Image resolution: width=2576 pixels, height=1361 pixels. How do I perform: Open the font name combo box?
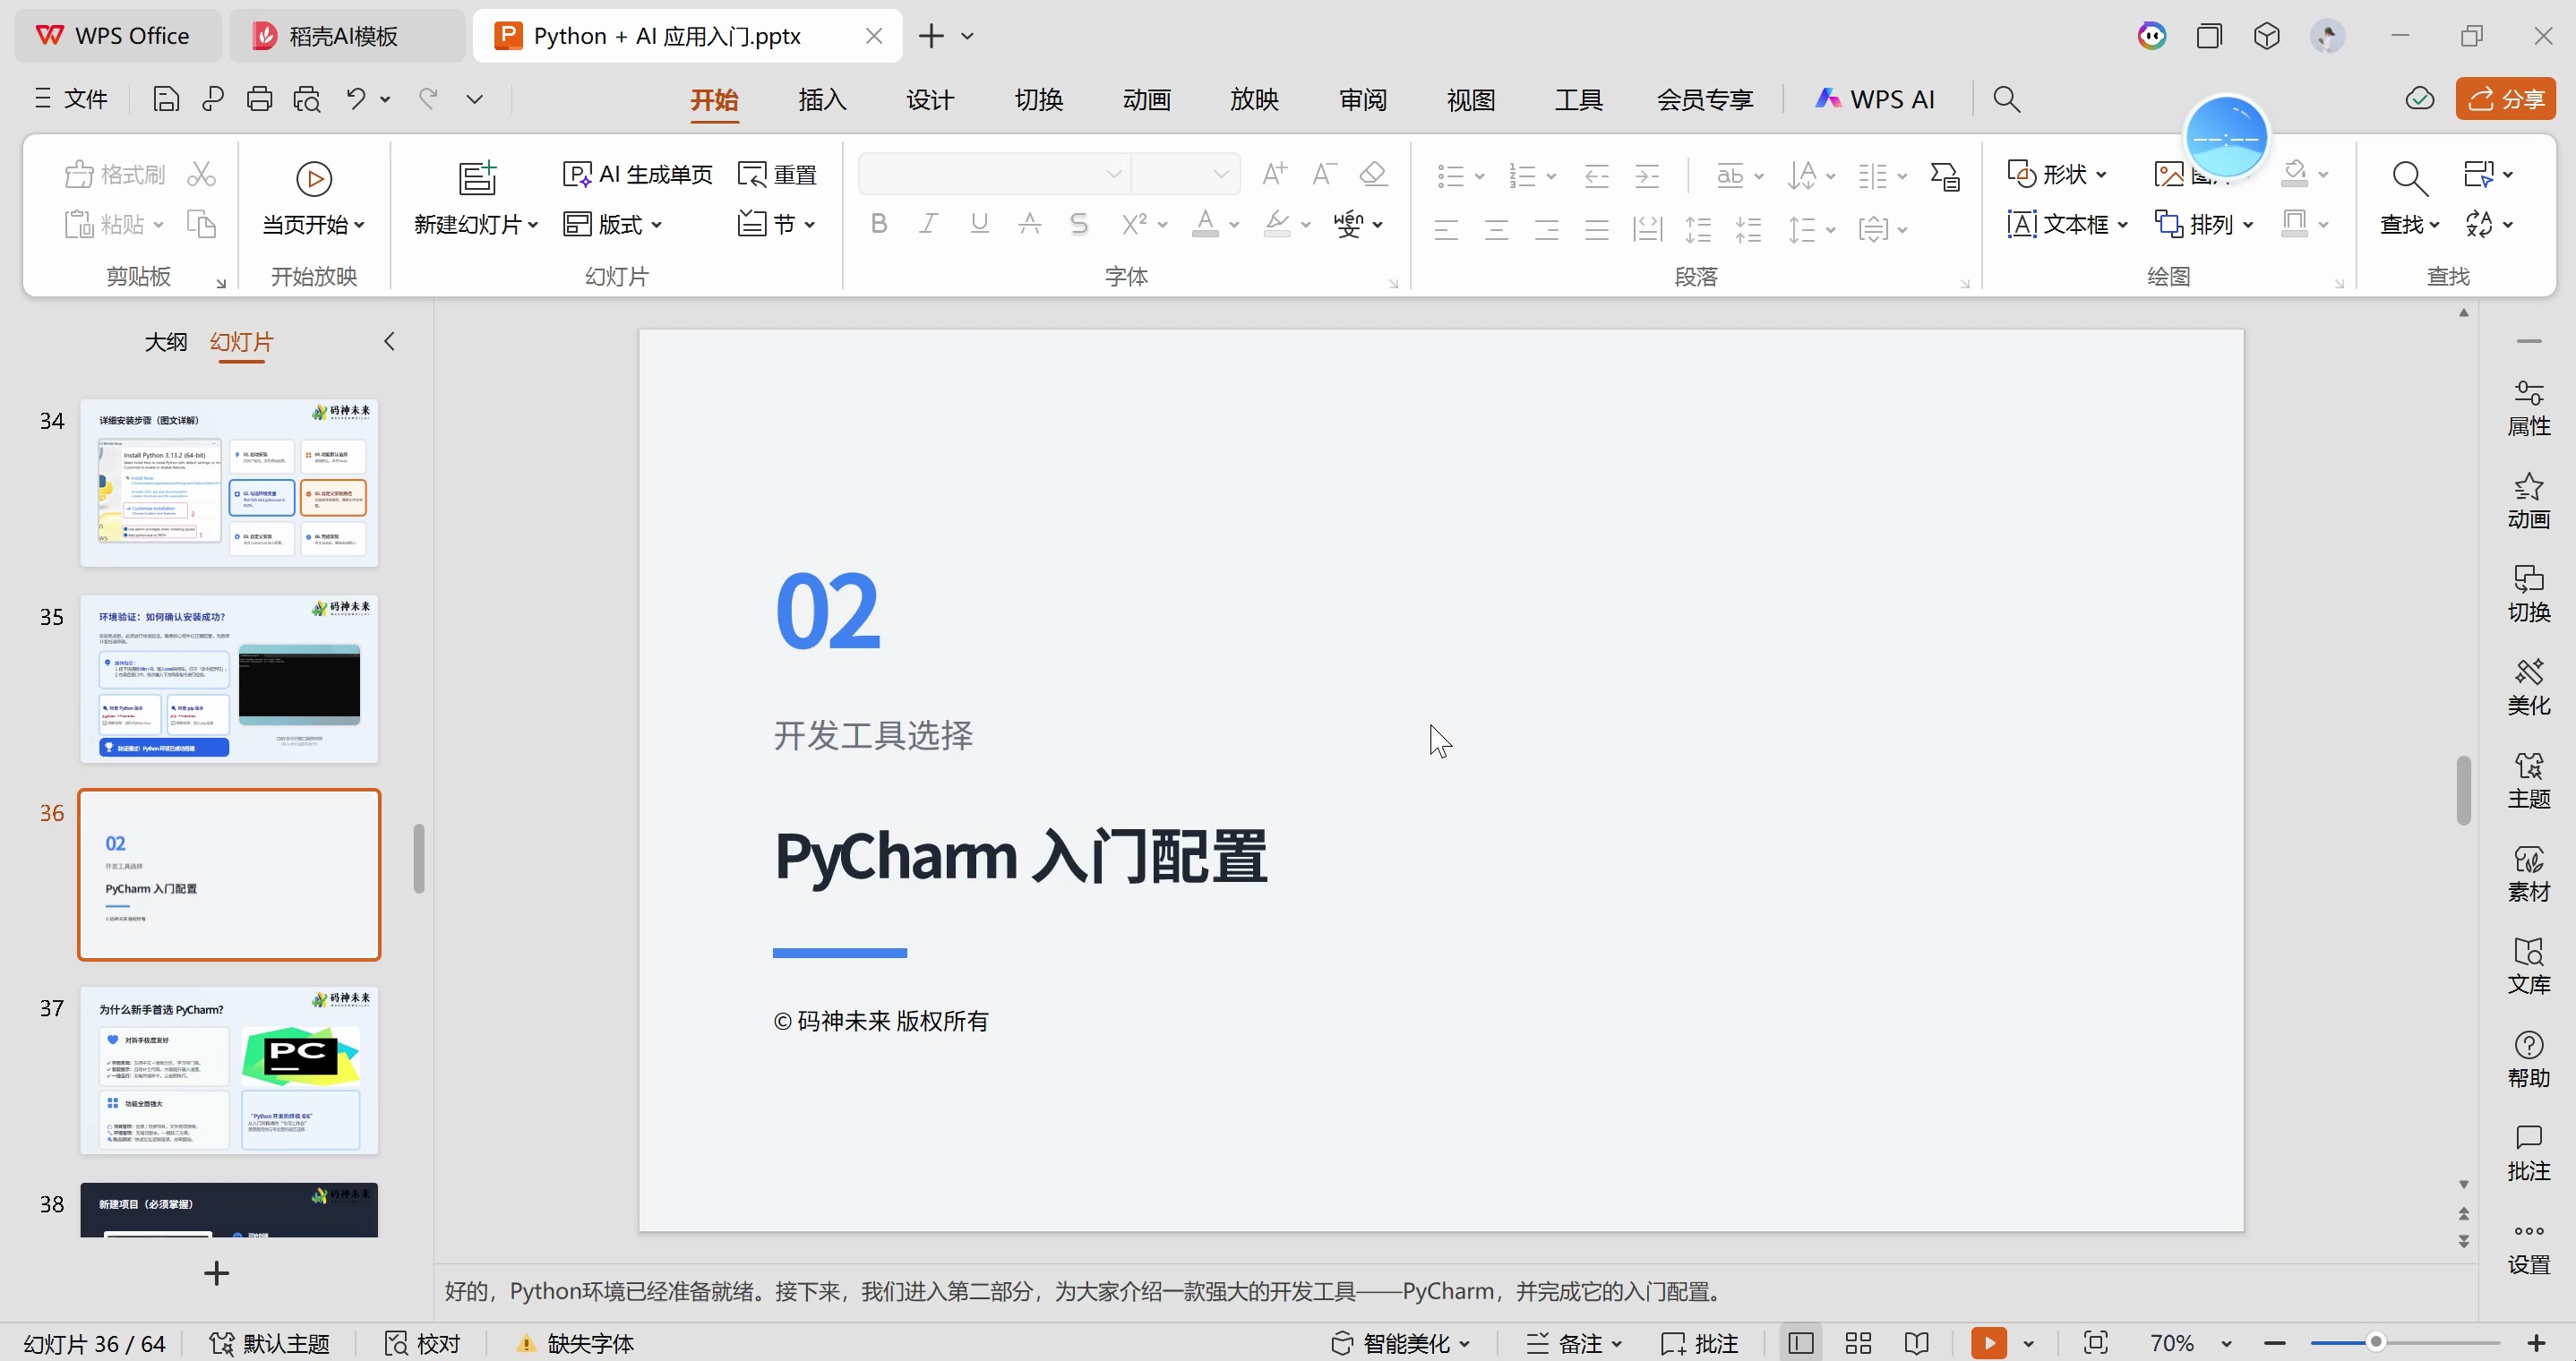point(995,174)
